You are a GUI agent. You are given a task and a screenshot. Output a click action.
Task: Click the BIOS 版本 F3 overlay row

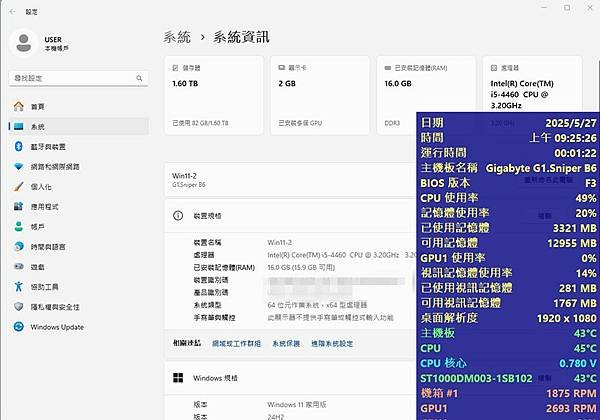click(508, 183)
